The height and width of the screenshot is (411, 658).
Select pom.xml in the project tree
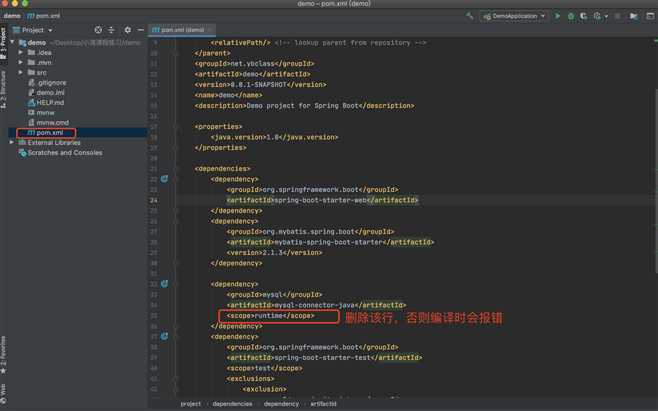[45, 133]
